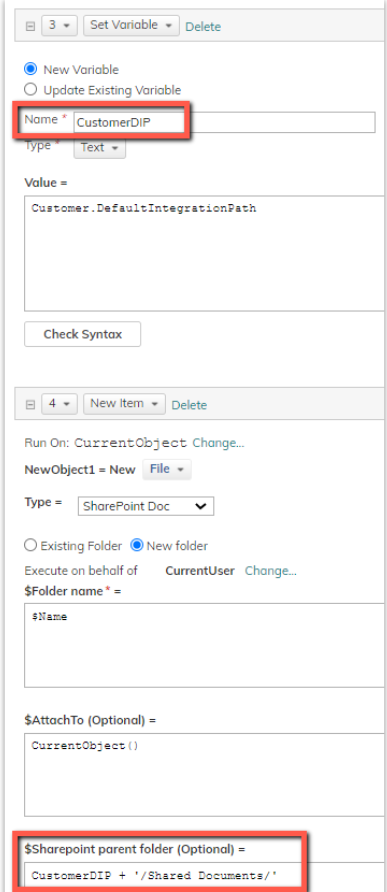The height and width of the screenshot is (892, 387).
Task: Click the 'CurrentUser' text
Action: tap(200, 571)
